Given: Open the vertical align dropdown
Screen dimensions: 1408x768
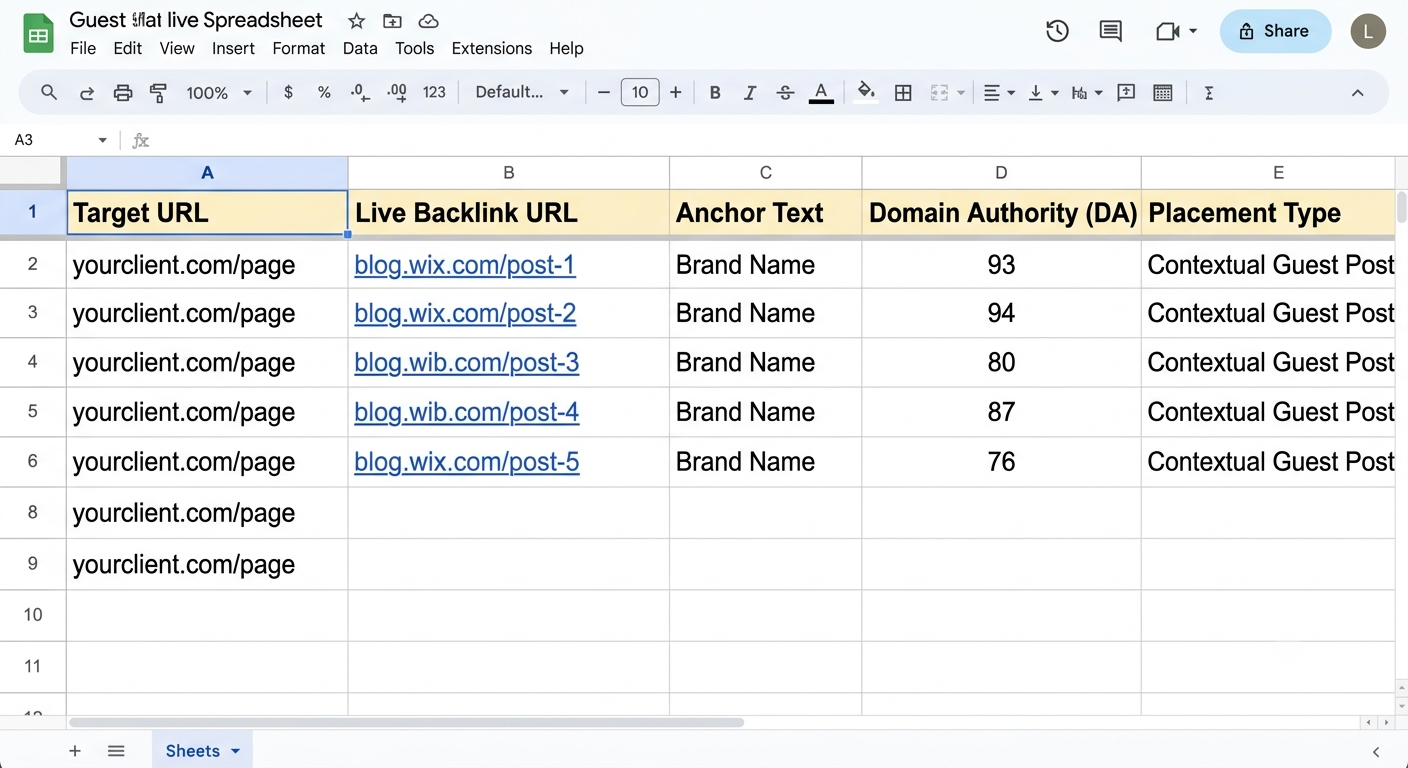Looking at the screenshot, I should [x=1043, y=93].
